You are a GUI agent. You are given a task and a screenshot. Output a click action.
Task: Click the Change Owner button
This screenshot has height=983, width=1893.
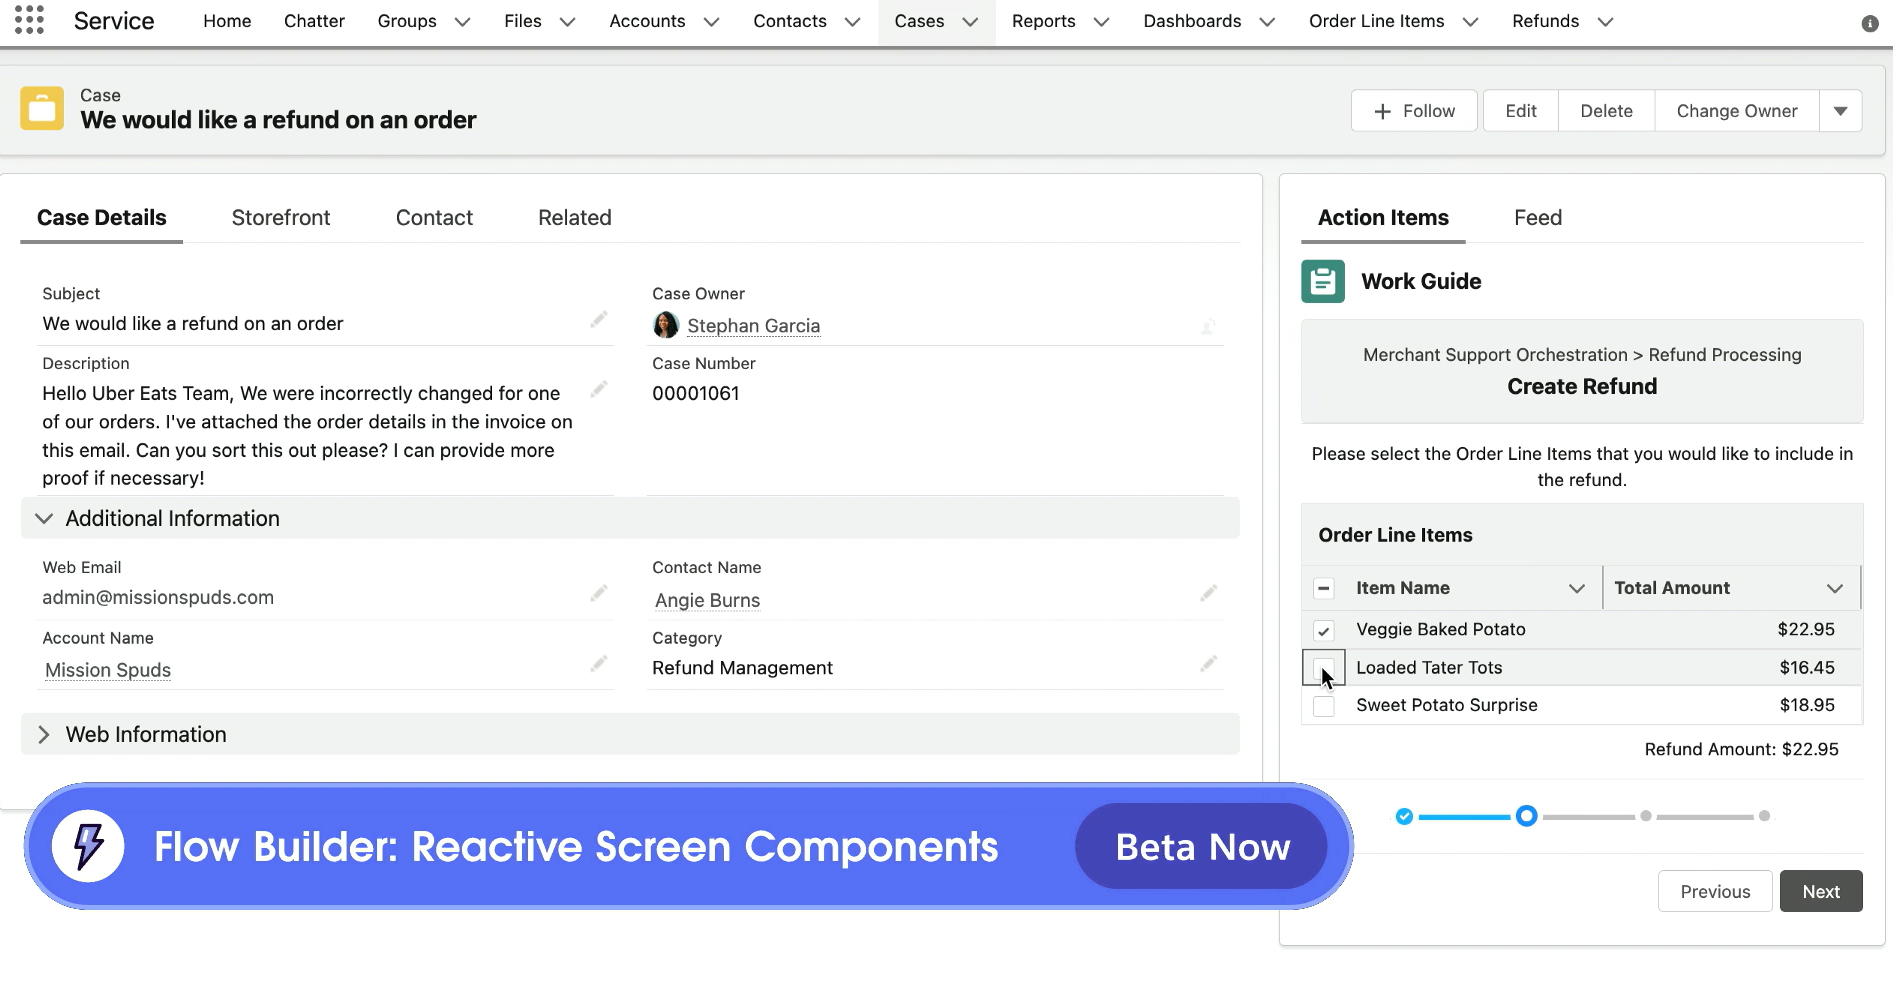point(1737,111)
